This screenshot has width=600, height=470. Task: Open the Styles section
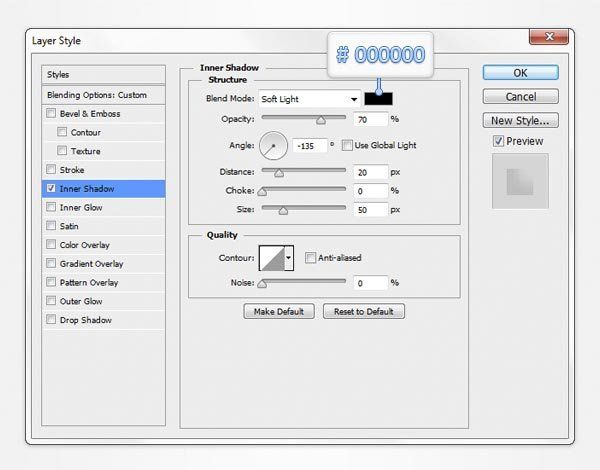103,75
